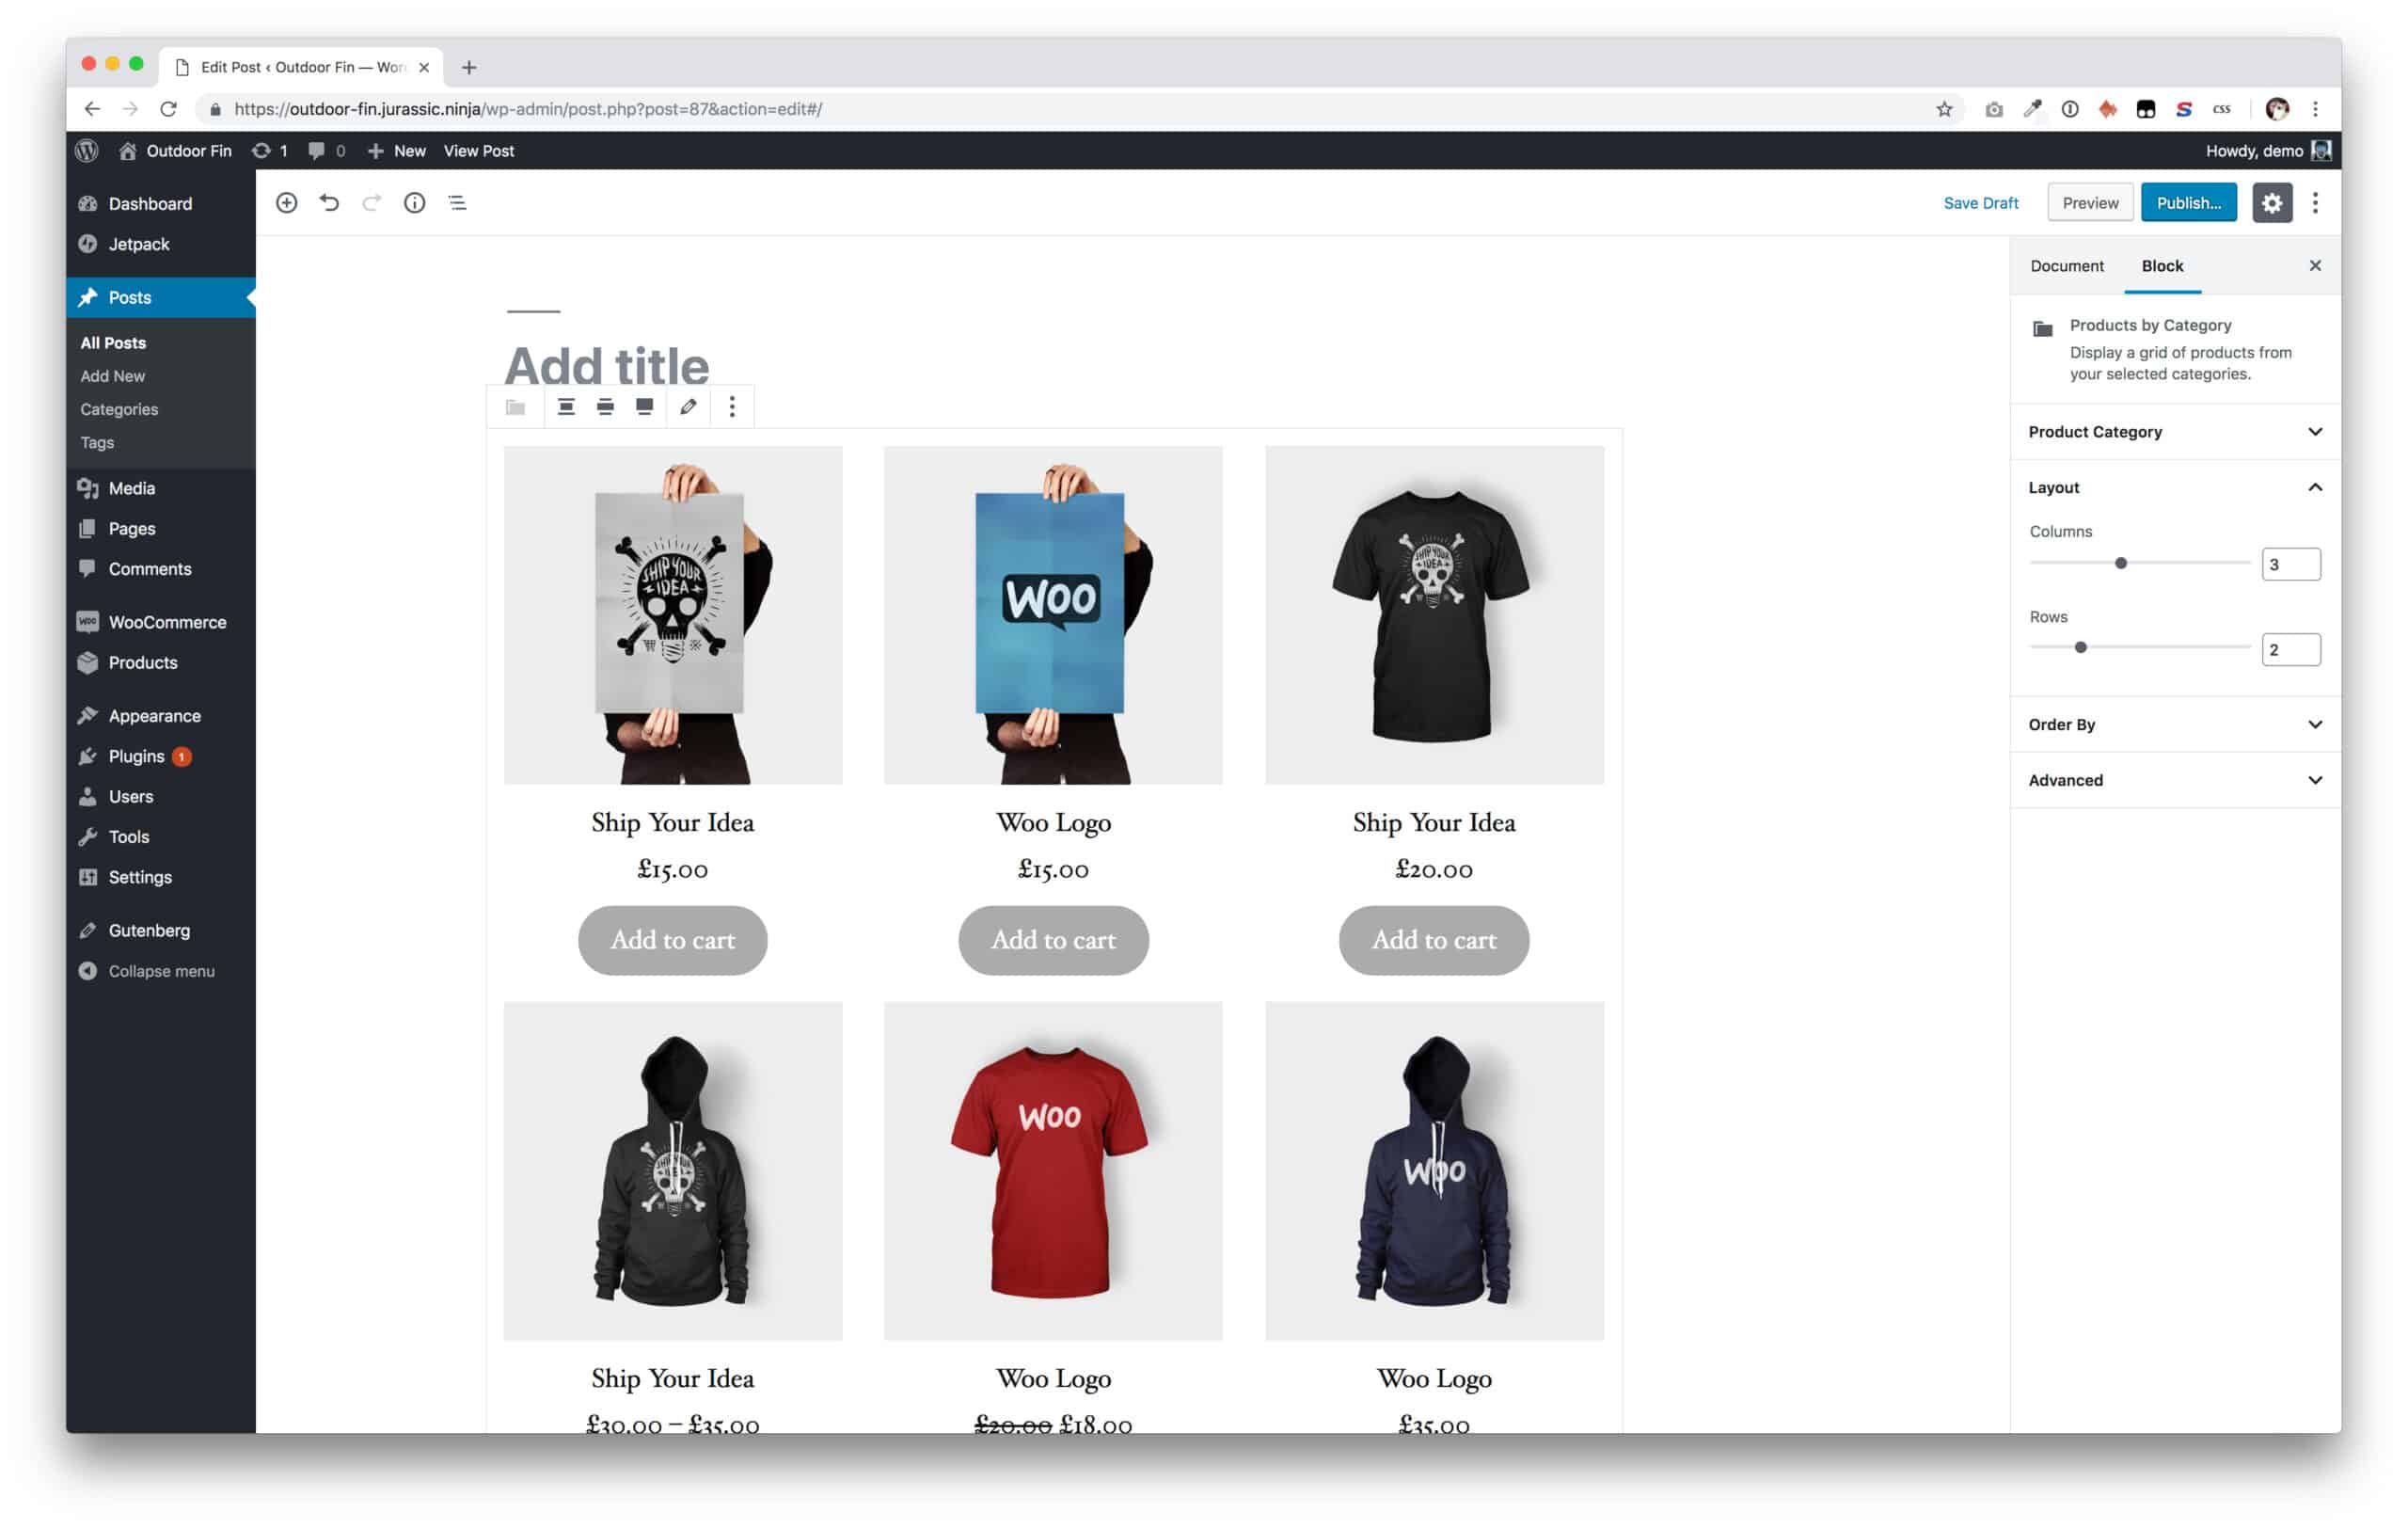2408x1528 pixels.
Task: Click the Add to cart on Ship Your Idea
Action: tap(673, 940)
